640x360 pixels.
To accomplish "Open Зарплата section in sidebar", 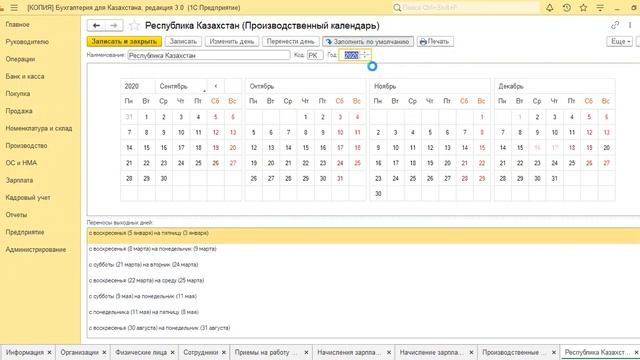I will [x=19, y=180].
